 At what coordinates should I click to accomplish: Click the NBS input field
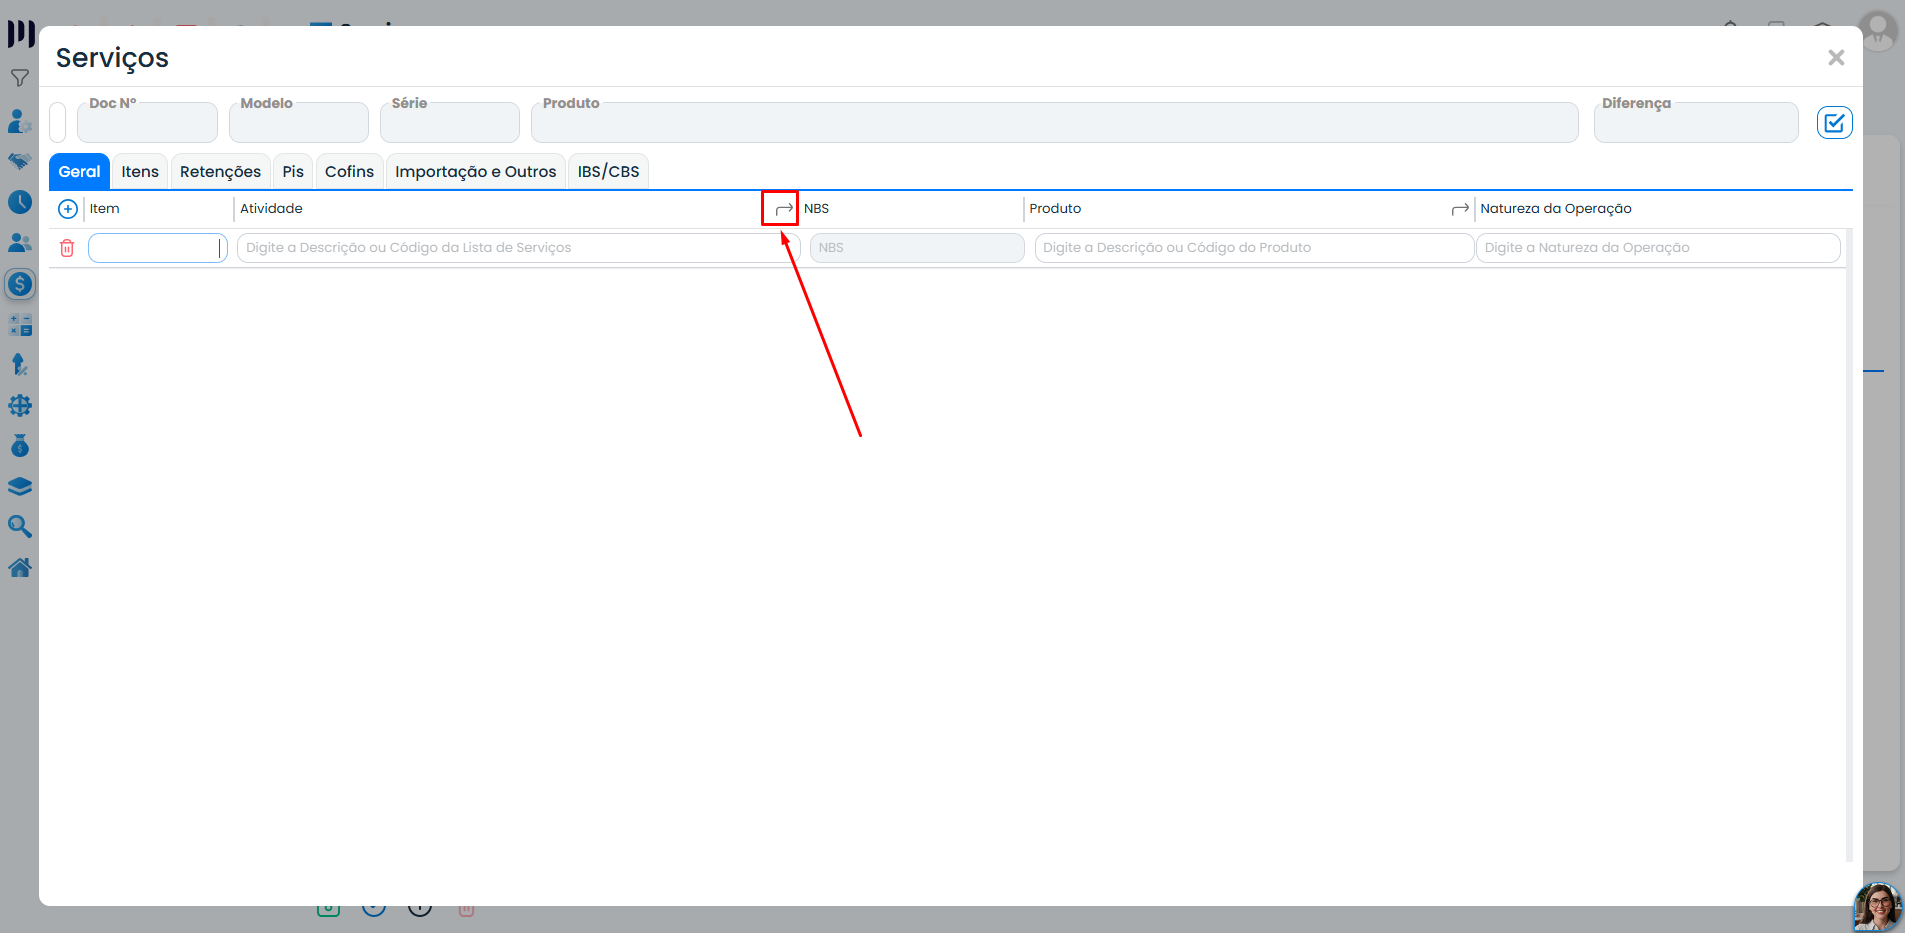917,248
